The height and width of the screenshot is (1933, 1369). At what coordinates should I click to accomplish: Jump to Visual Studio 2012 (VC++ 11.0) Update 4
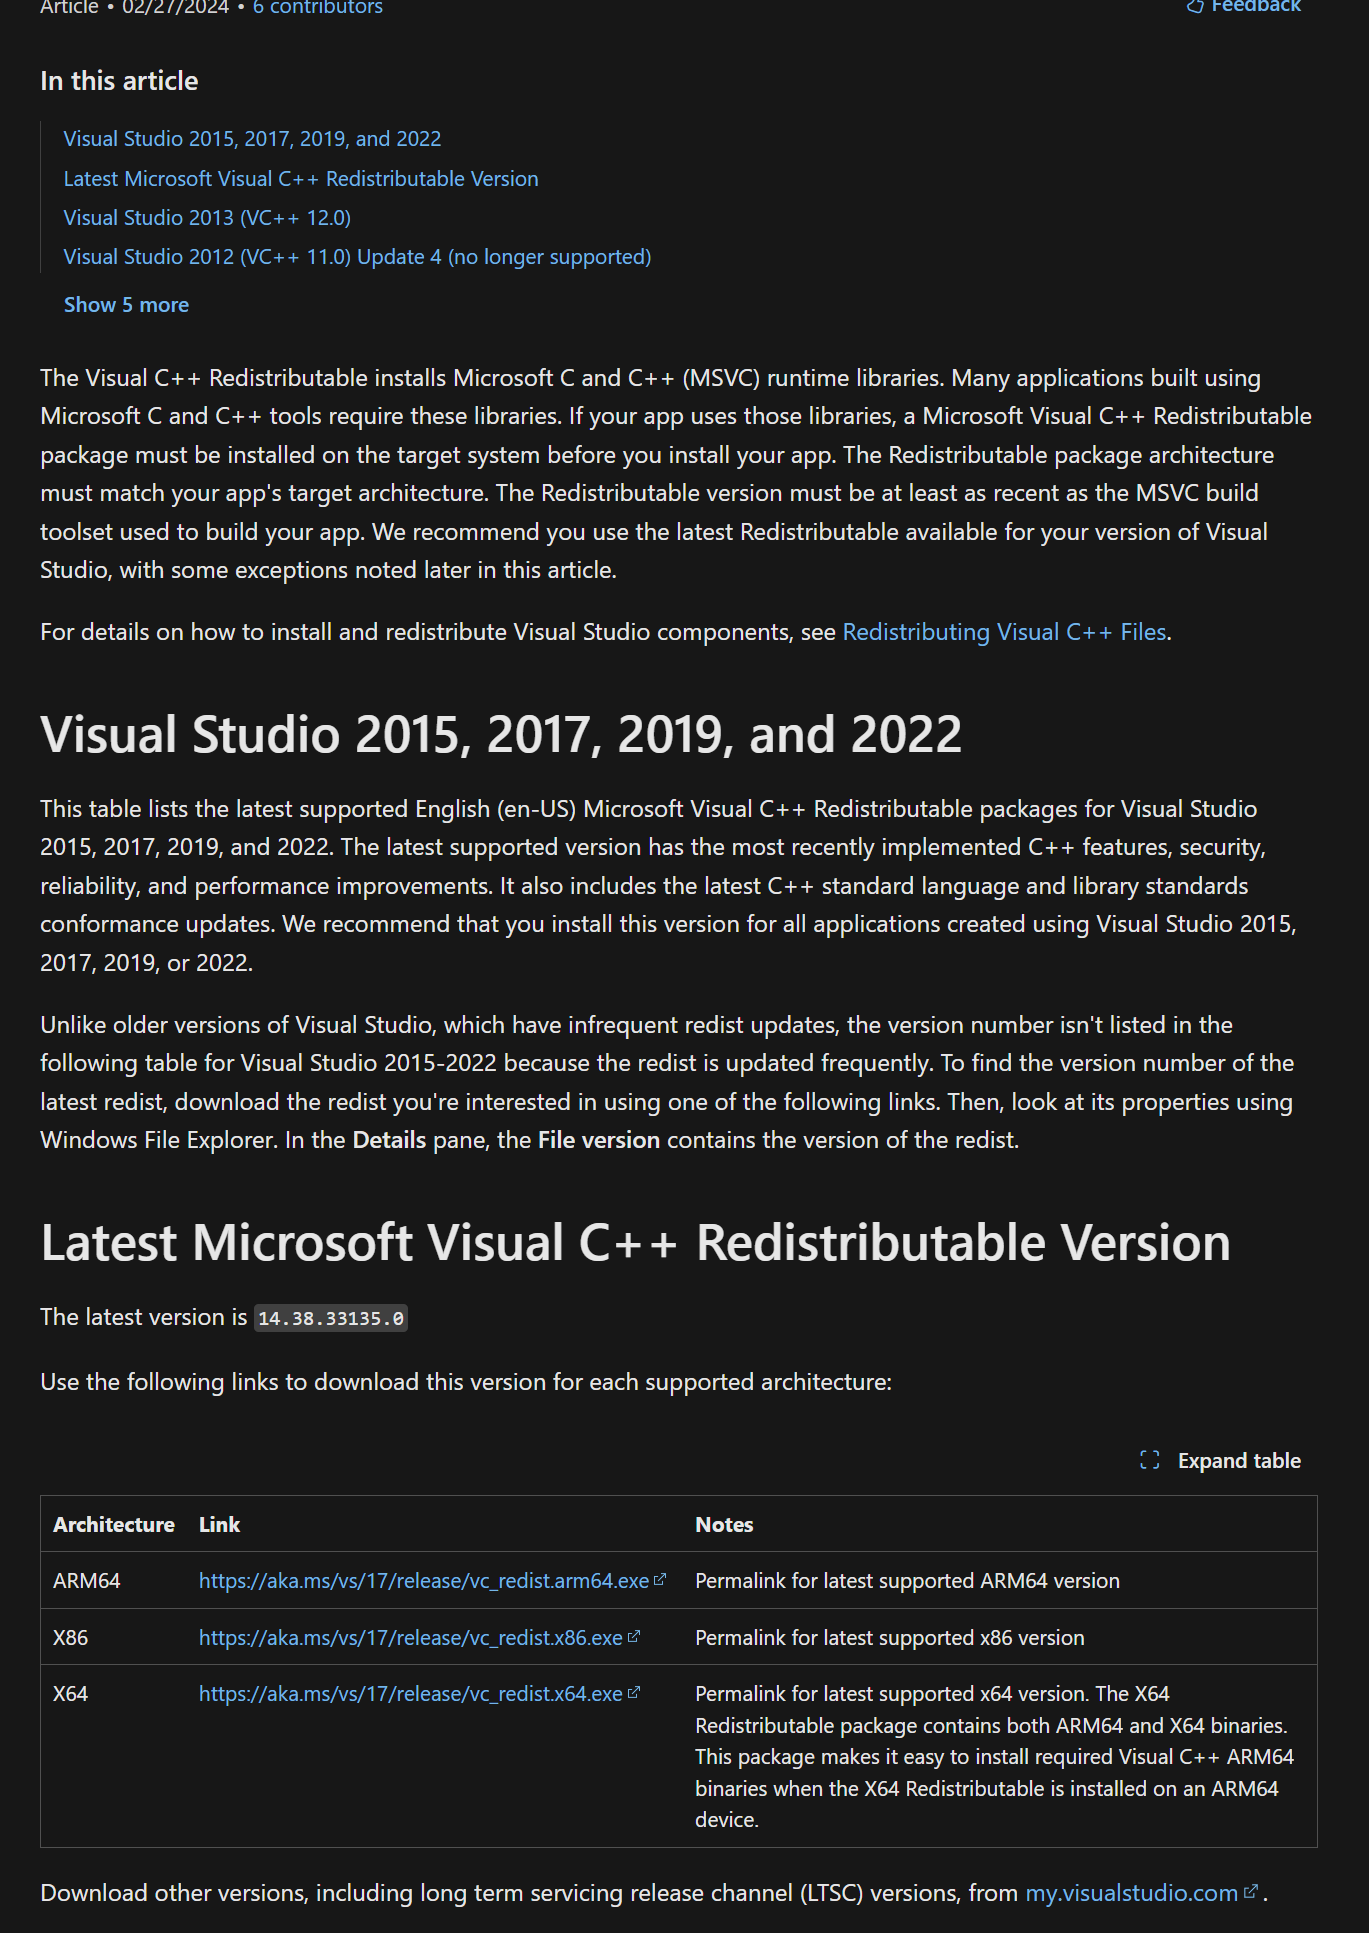pos(357,257)
